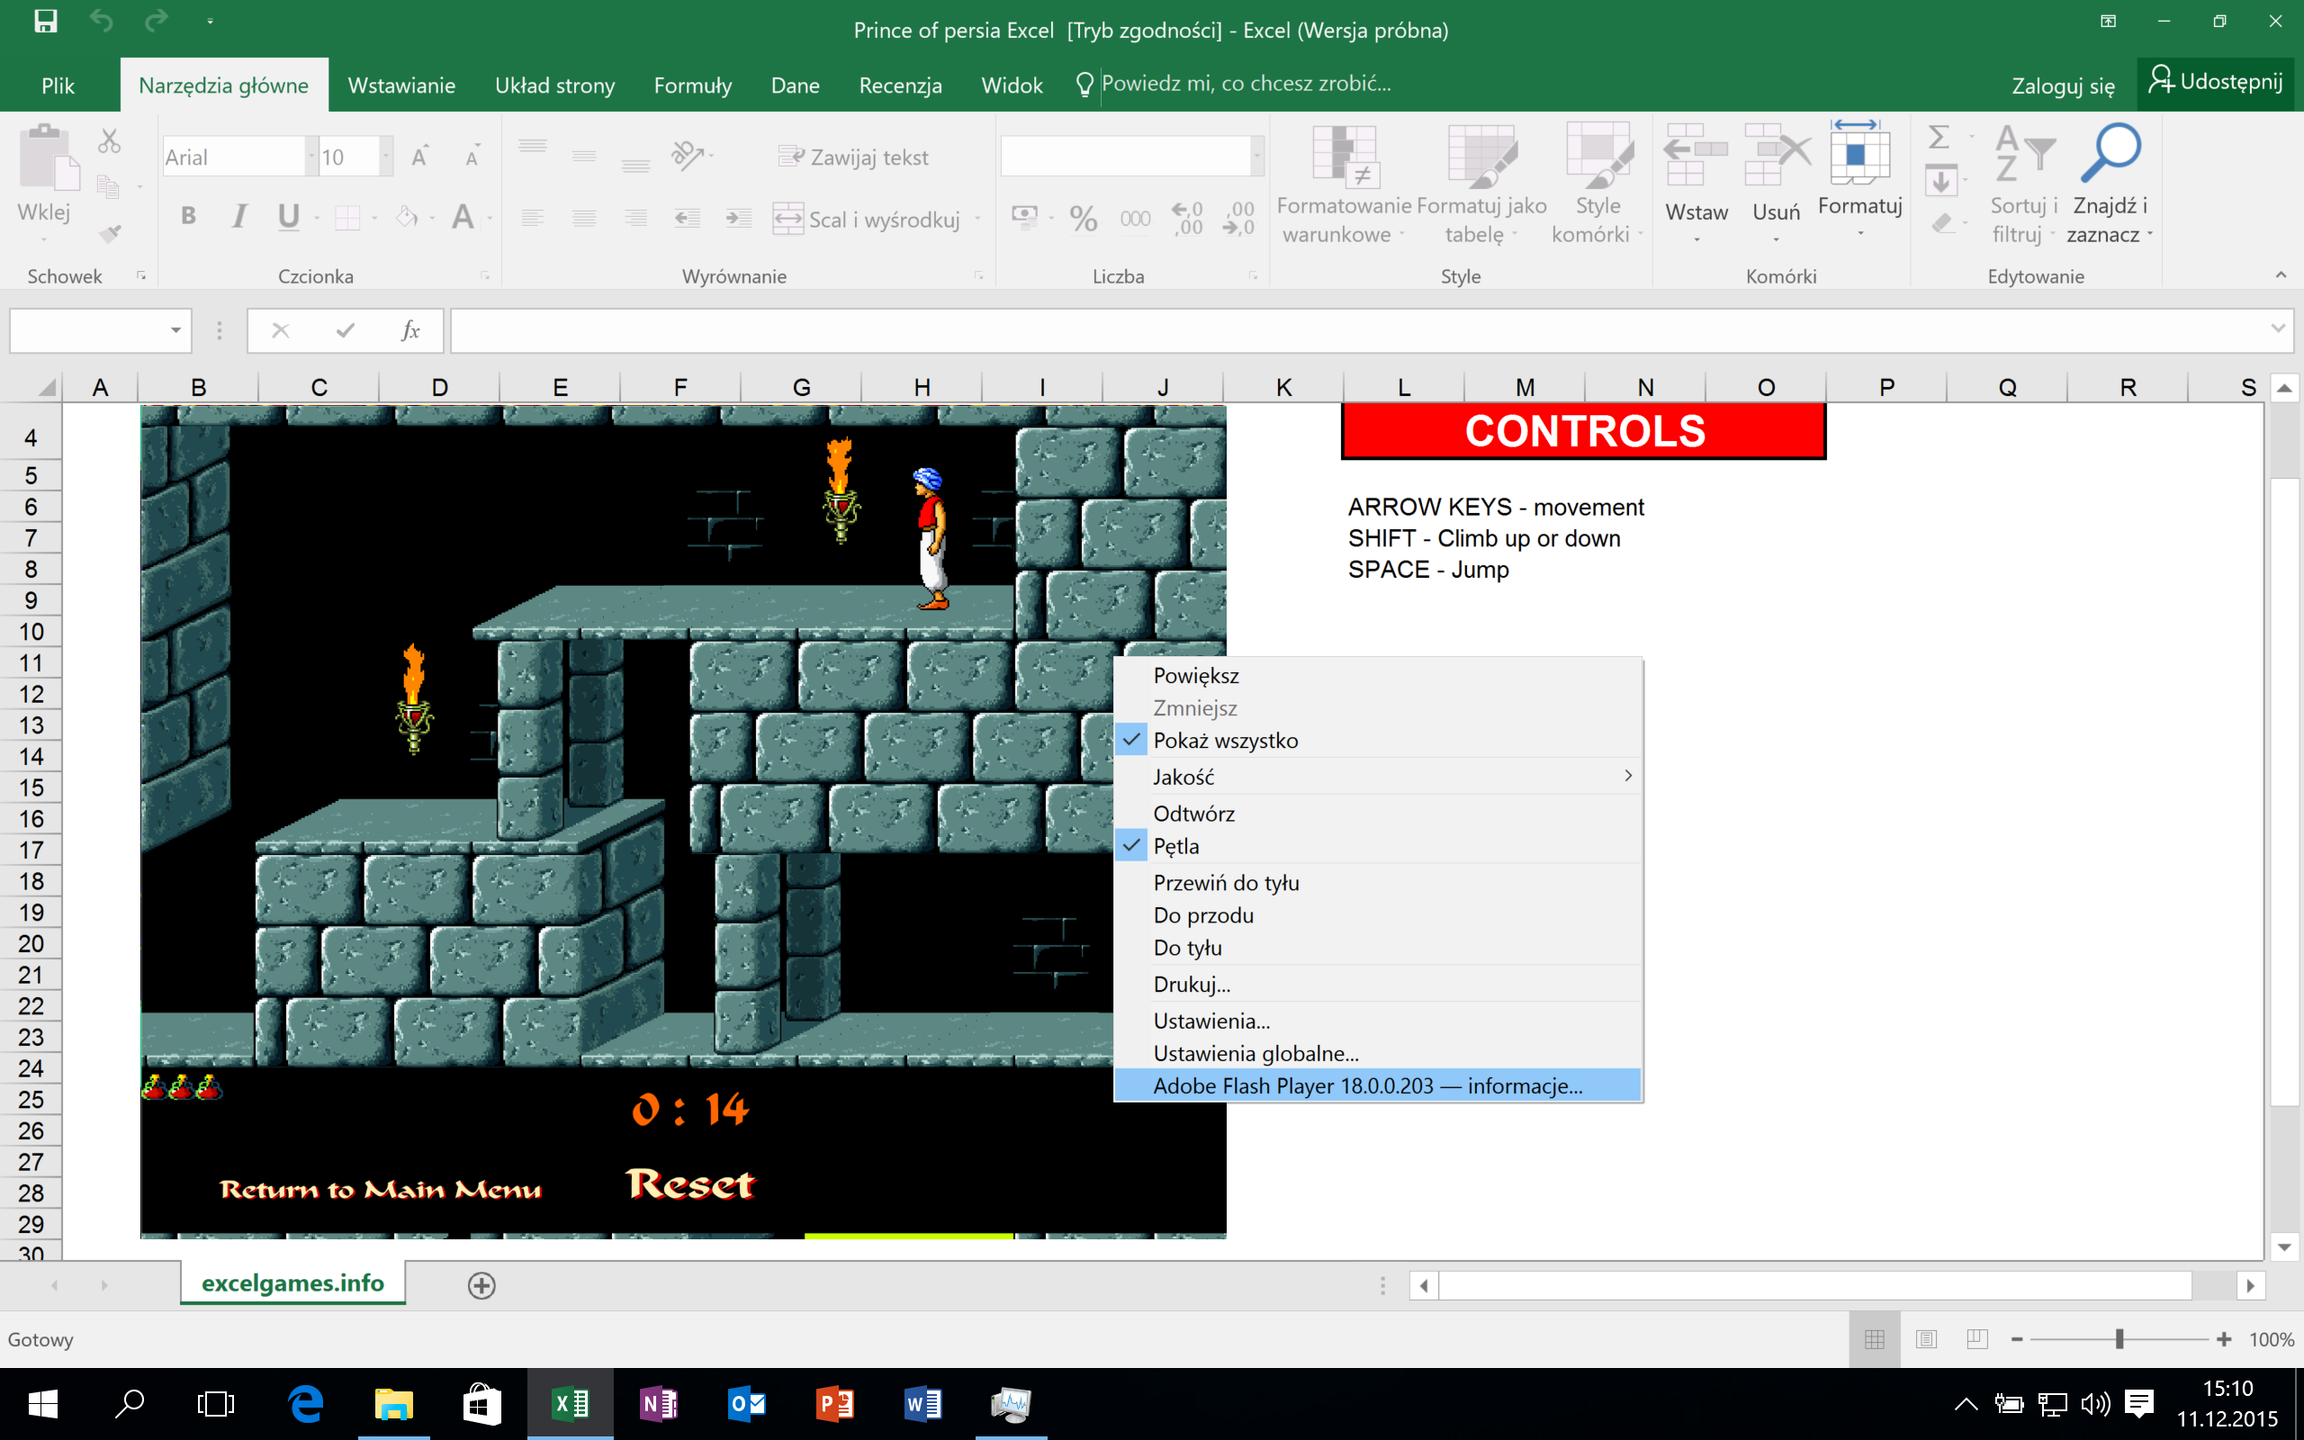
Task: Open Word from the taskbar
Action: pyautogui.click(x=922, y=1404)
